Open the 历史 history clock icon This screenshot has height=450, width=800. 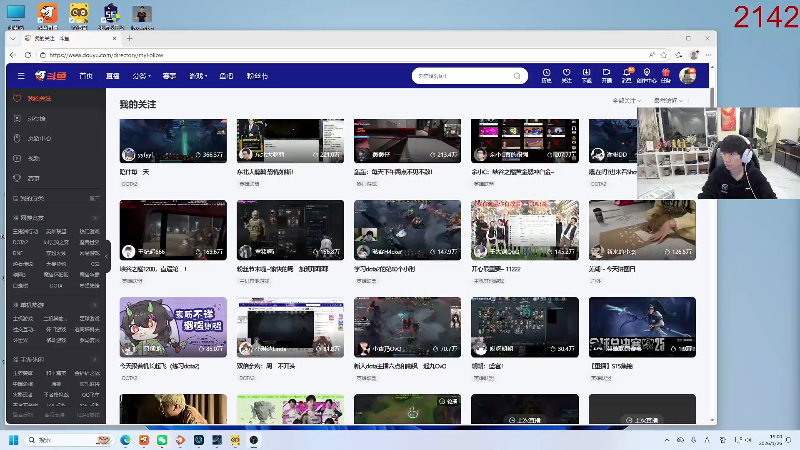click(546, 76)
